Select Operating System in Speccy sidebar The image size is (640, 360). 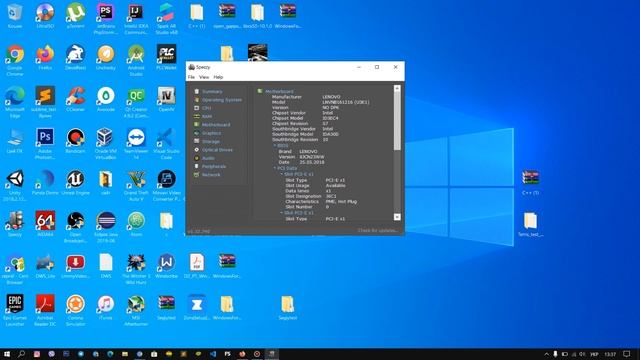[222, 100]
